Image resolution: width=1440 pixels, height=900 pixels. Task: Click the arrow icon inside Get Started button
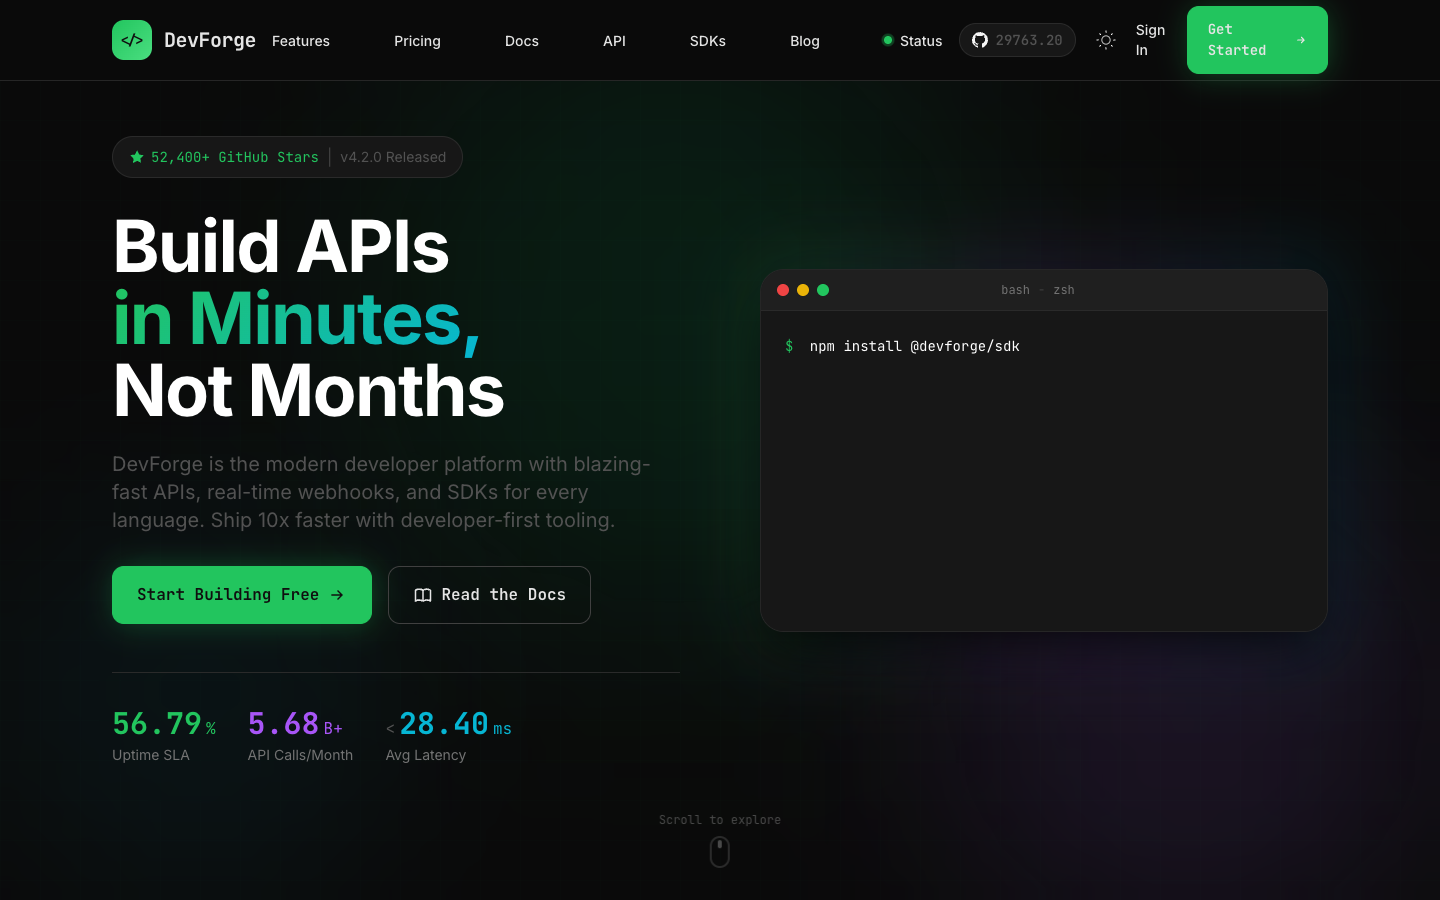(x=1301, y=40)
